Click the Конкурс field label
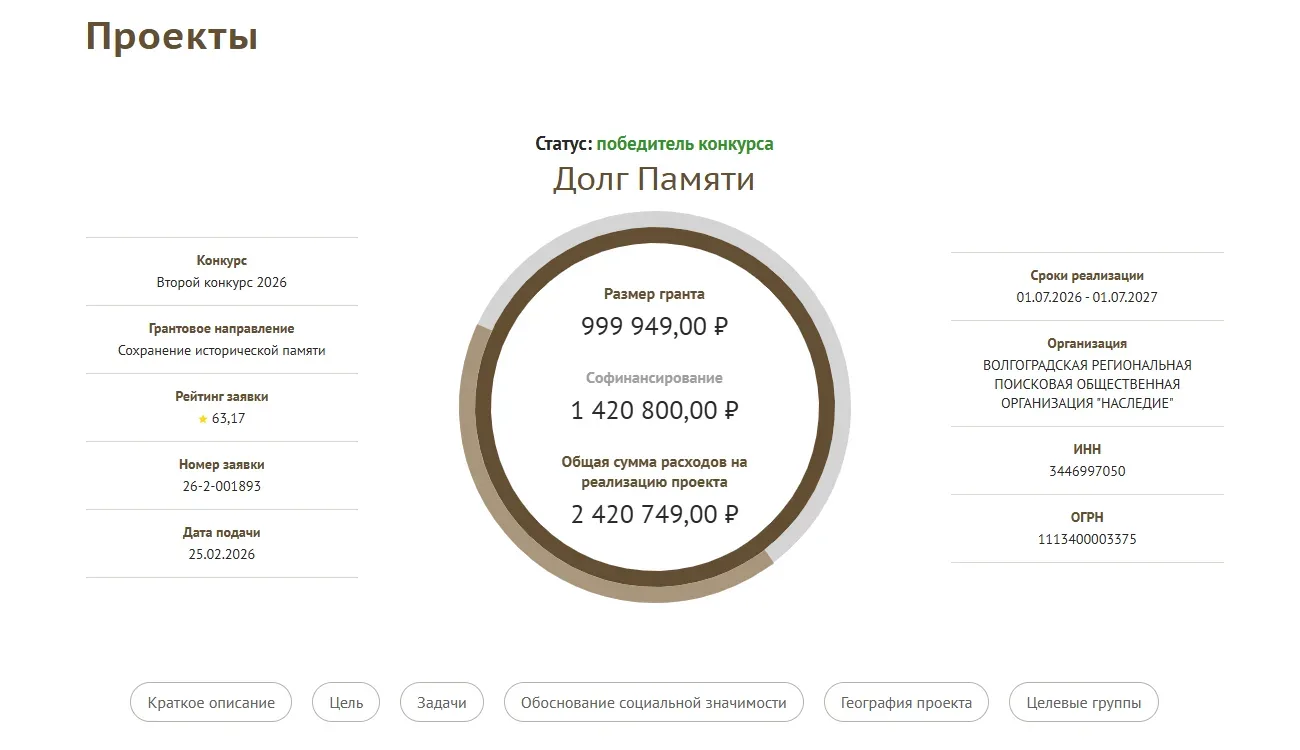The height and width of the screenshot is (750, 1300). [x=222, y=261]
